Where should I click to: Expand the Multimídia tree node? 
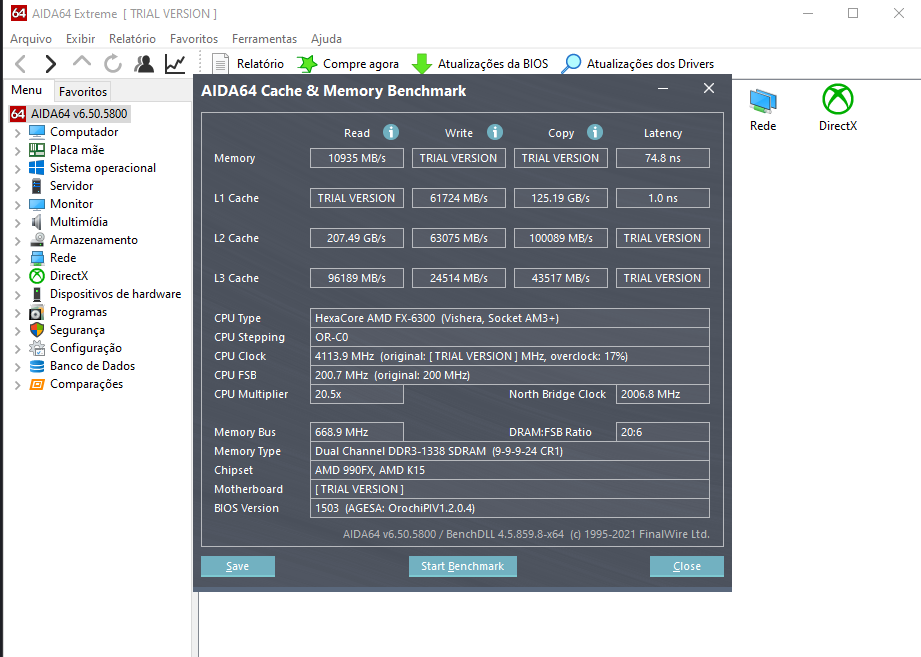click(17, 223)
